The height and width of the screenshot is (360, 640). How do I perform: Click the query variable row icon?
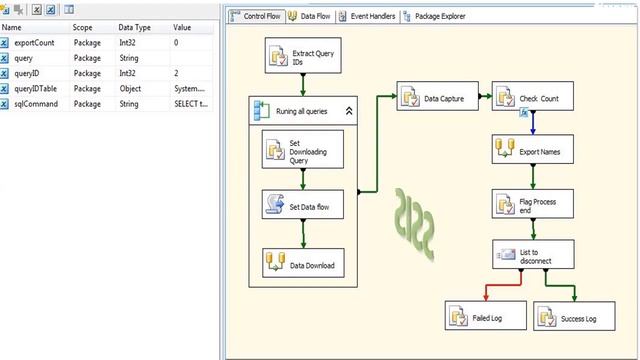pos(4,58)
